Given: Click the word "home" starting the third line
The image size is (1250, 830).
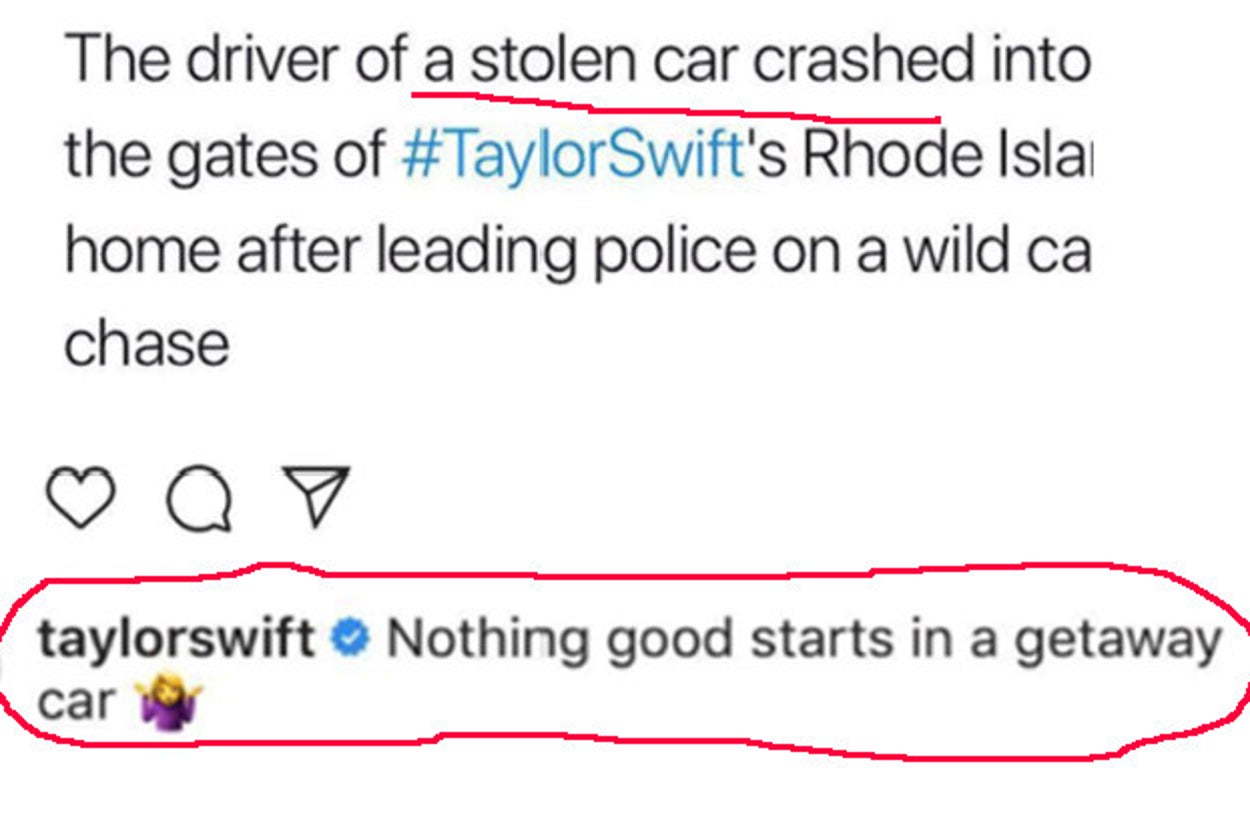Looking at the screenshot, I should 142,249.
